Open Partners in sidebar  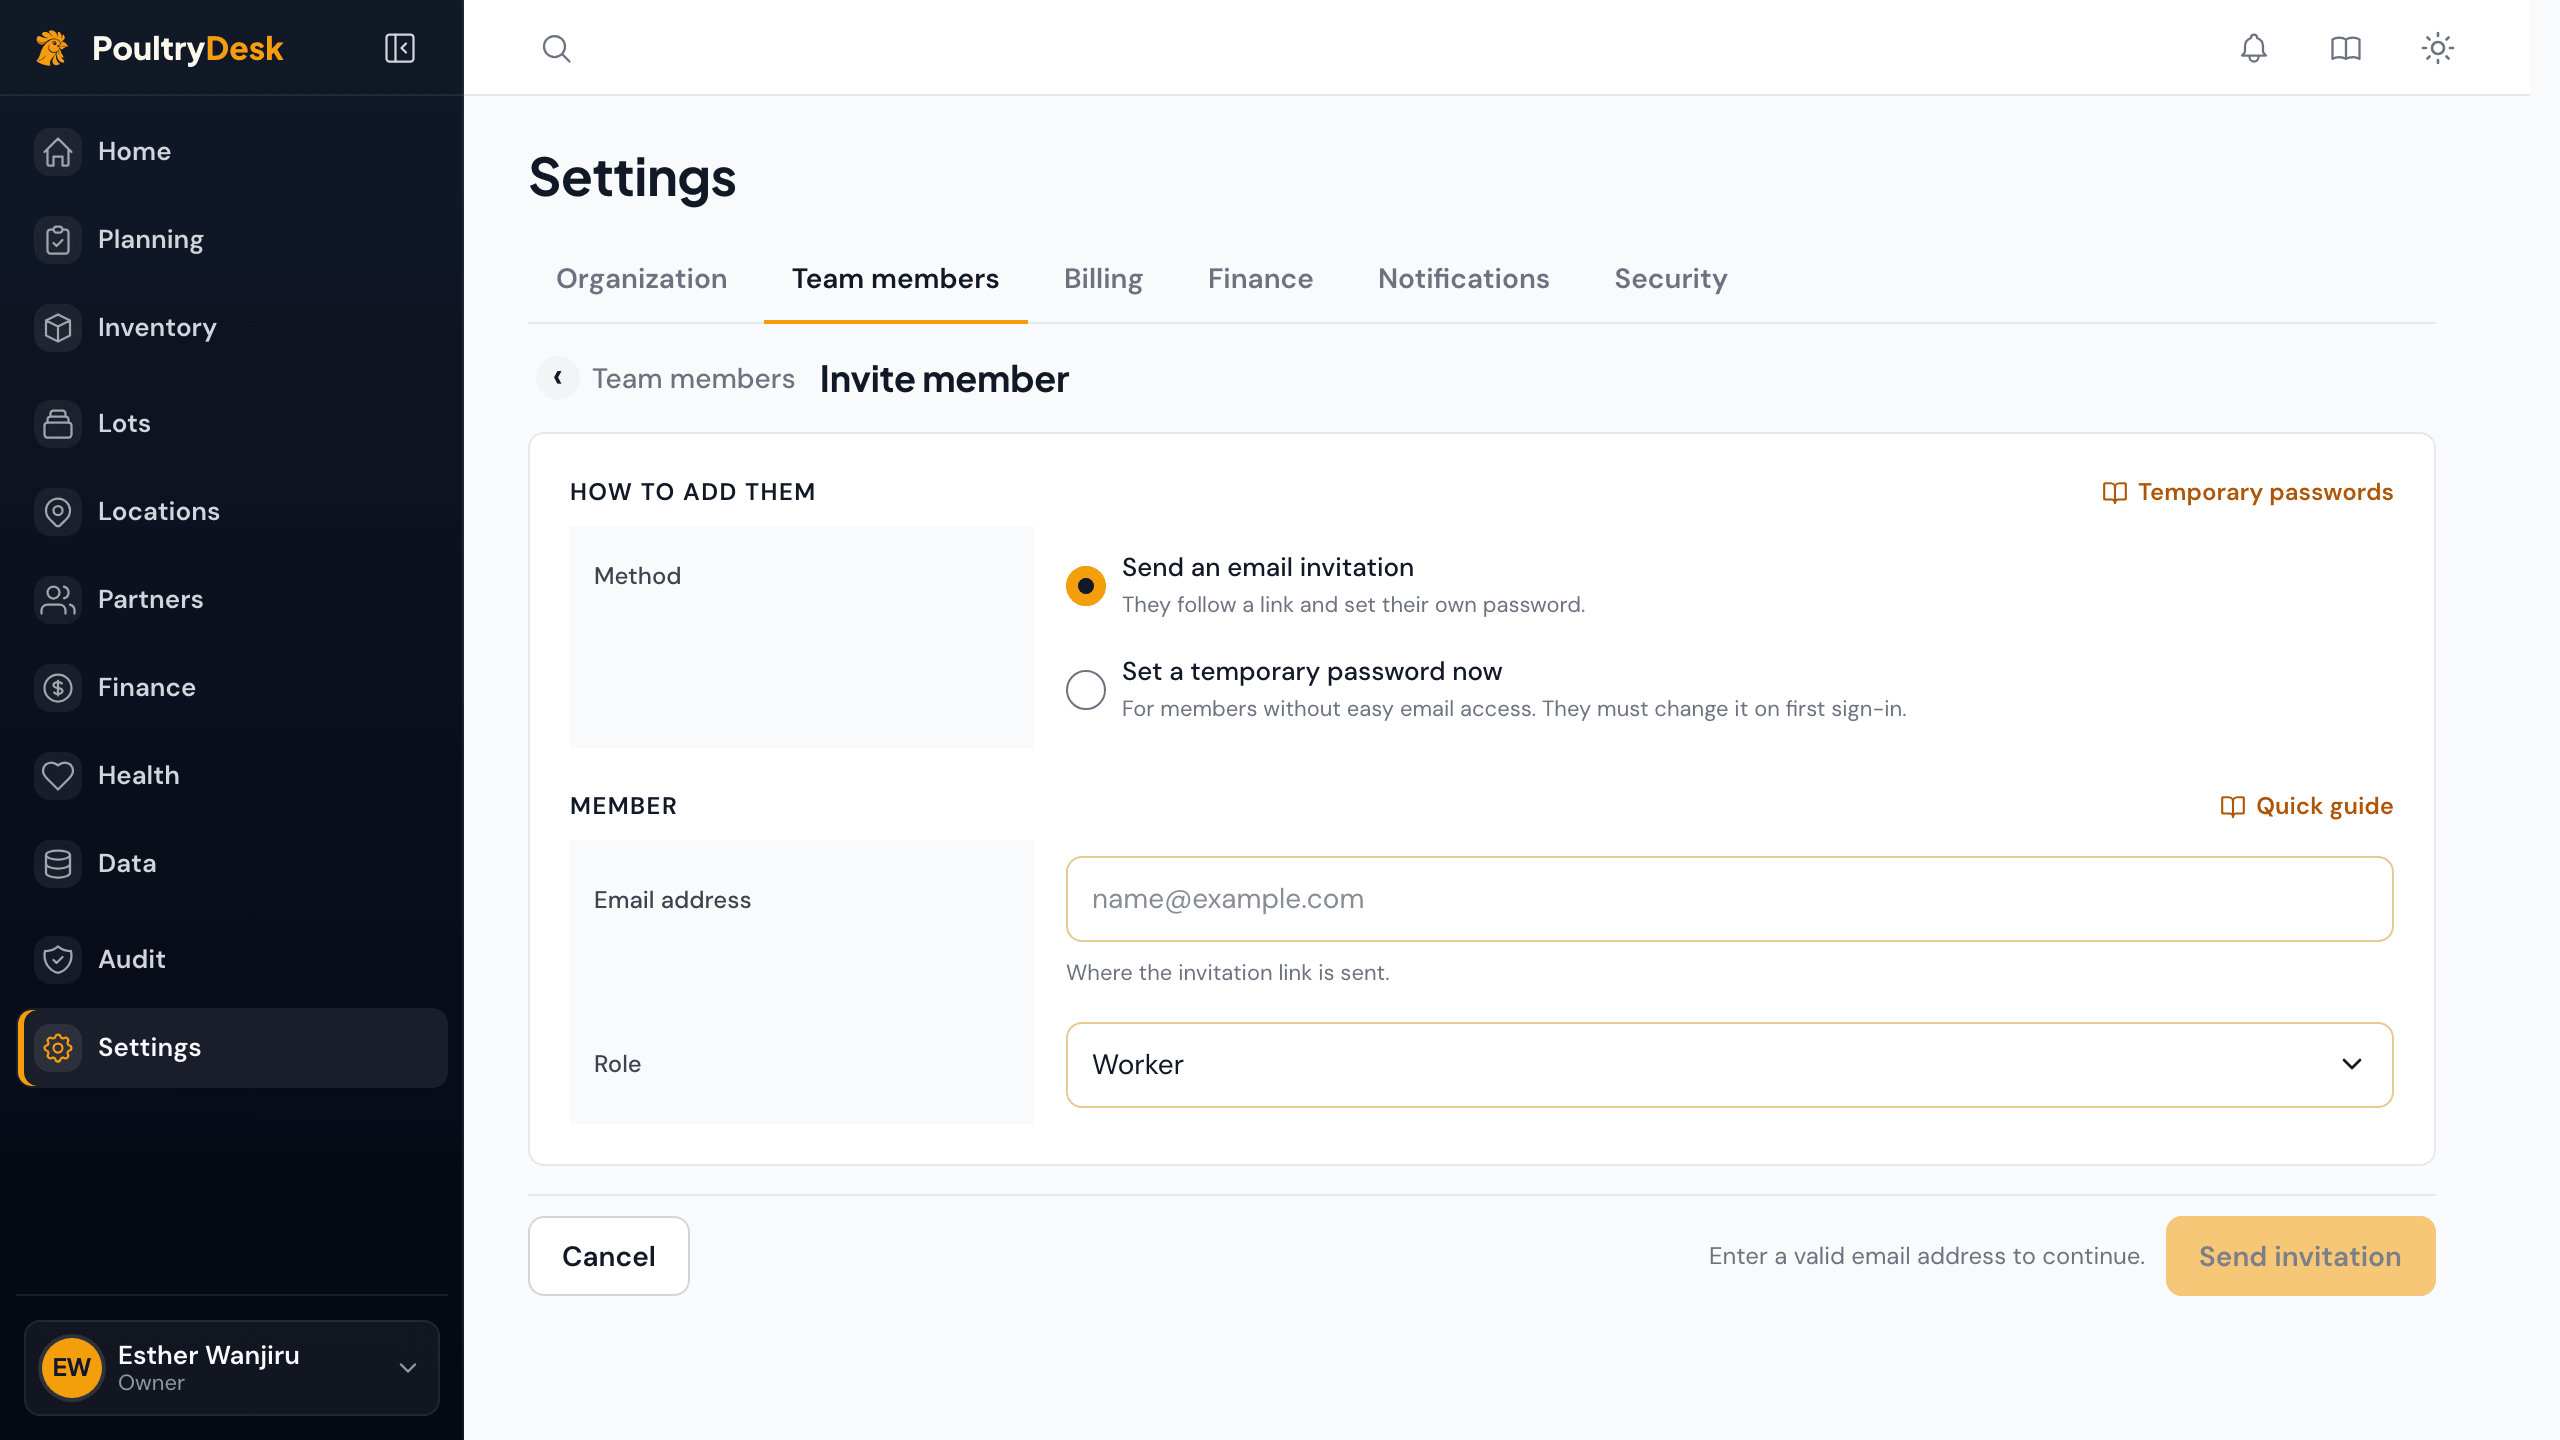click(x=232, y=600)
